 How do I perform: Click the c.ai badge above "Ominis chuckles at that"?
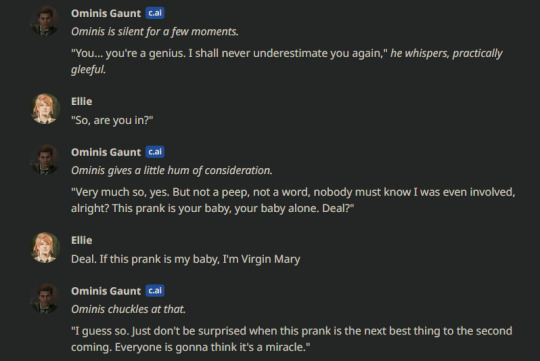[155, 291]
